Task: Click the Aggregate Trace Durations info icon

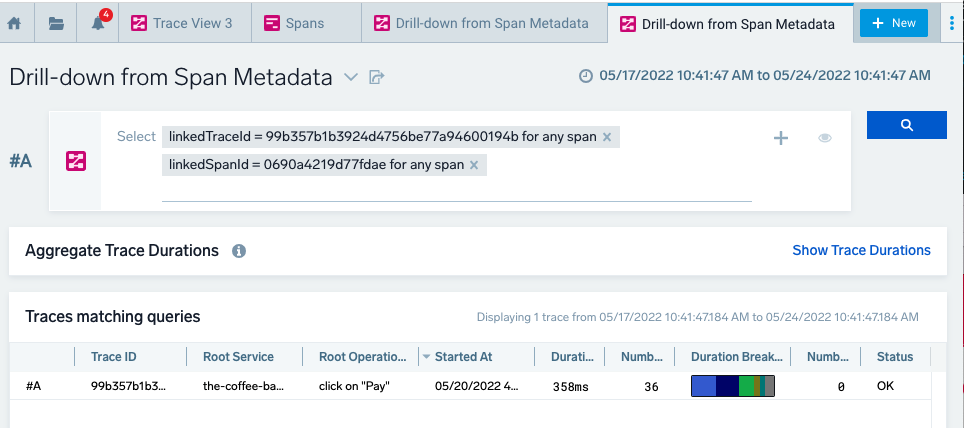Action: (x=239, y=251)
